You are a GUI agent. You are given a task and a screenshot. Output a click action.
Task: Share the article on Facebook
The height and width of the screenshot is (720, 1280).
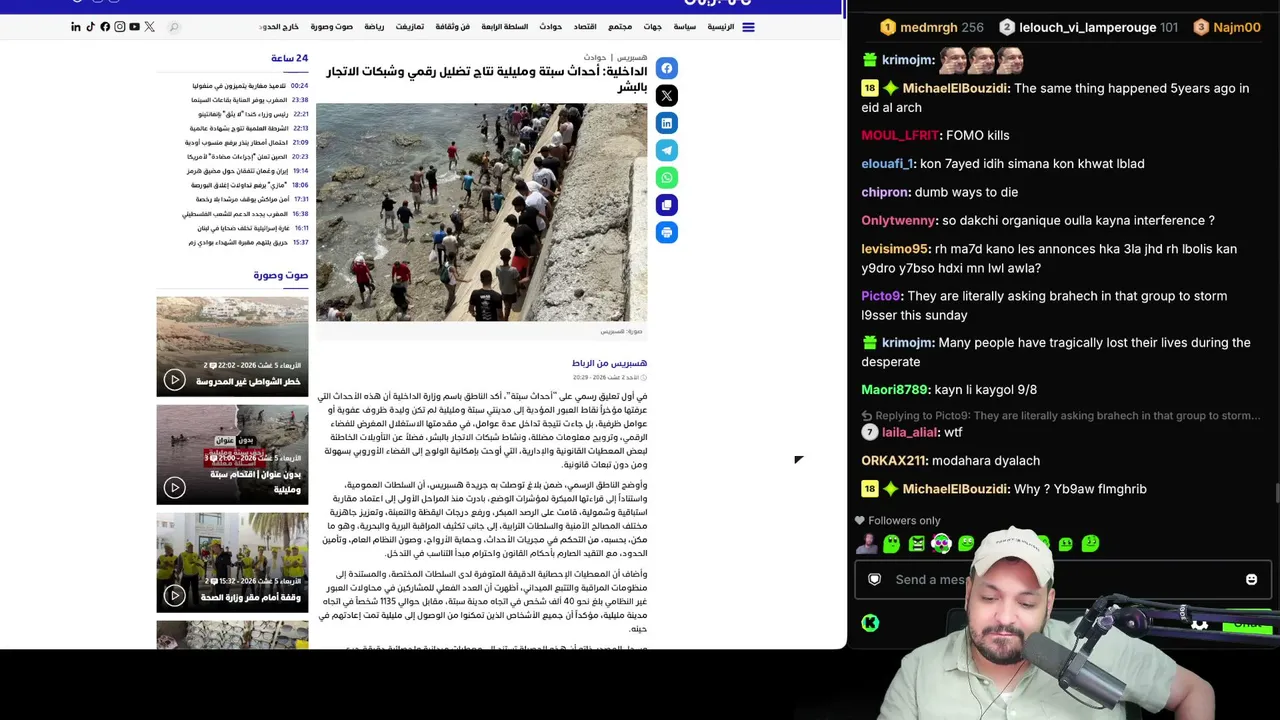point(667,68)
